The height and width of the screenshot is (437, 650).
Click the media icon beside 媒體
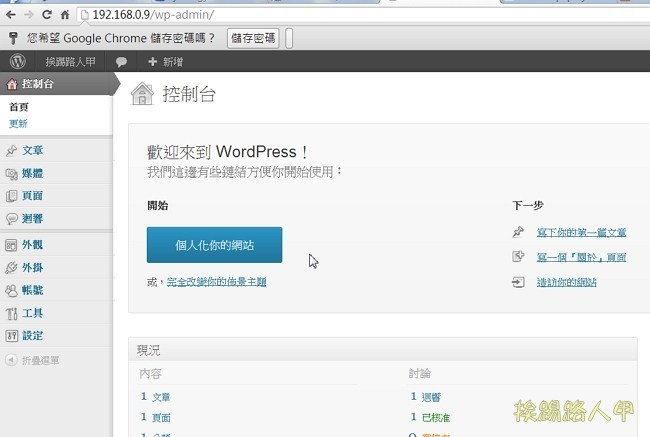coord(12,173)
